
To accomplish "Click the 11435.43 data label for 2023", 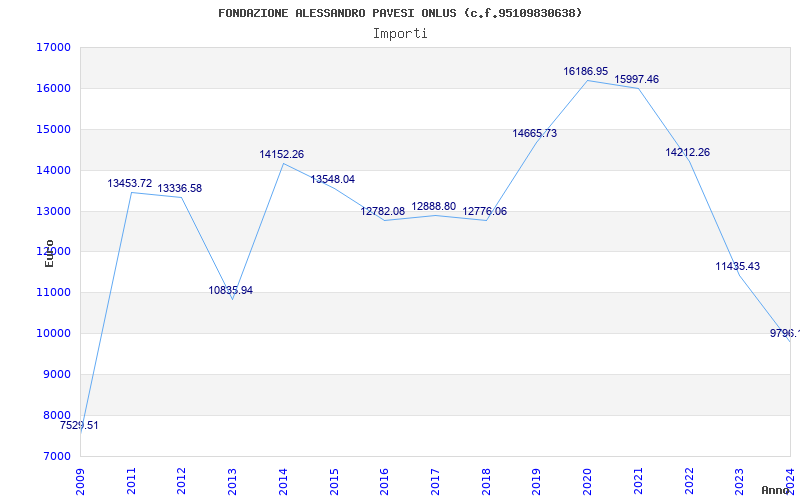I will pos(738,266).
